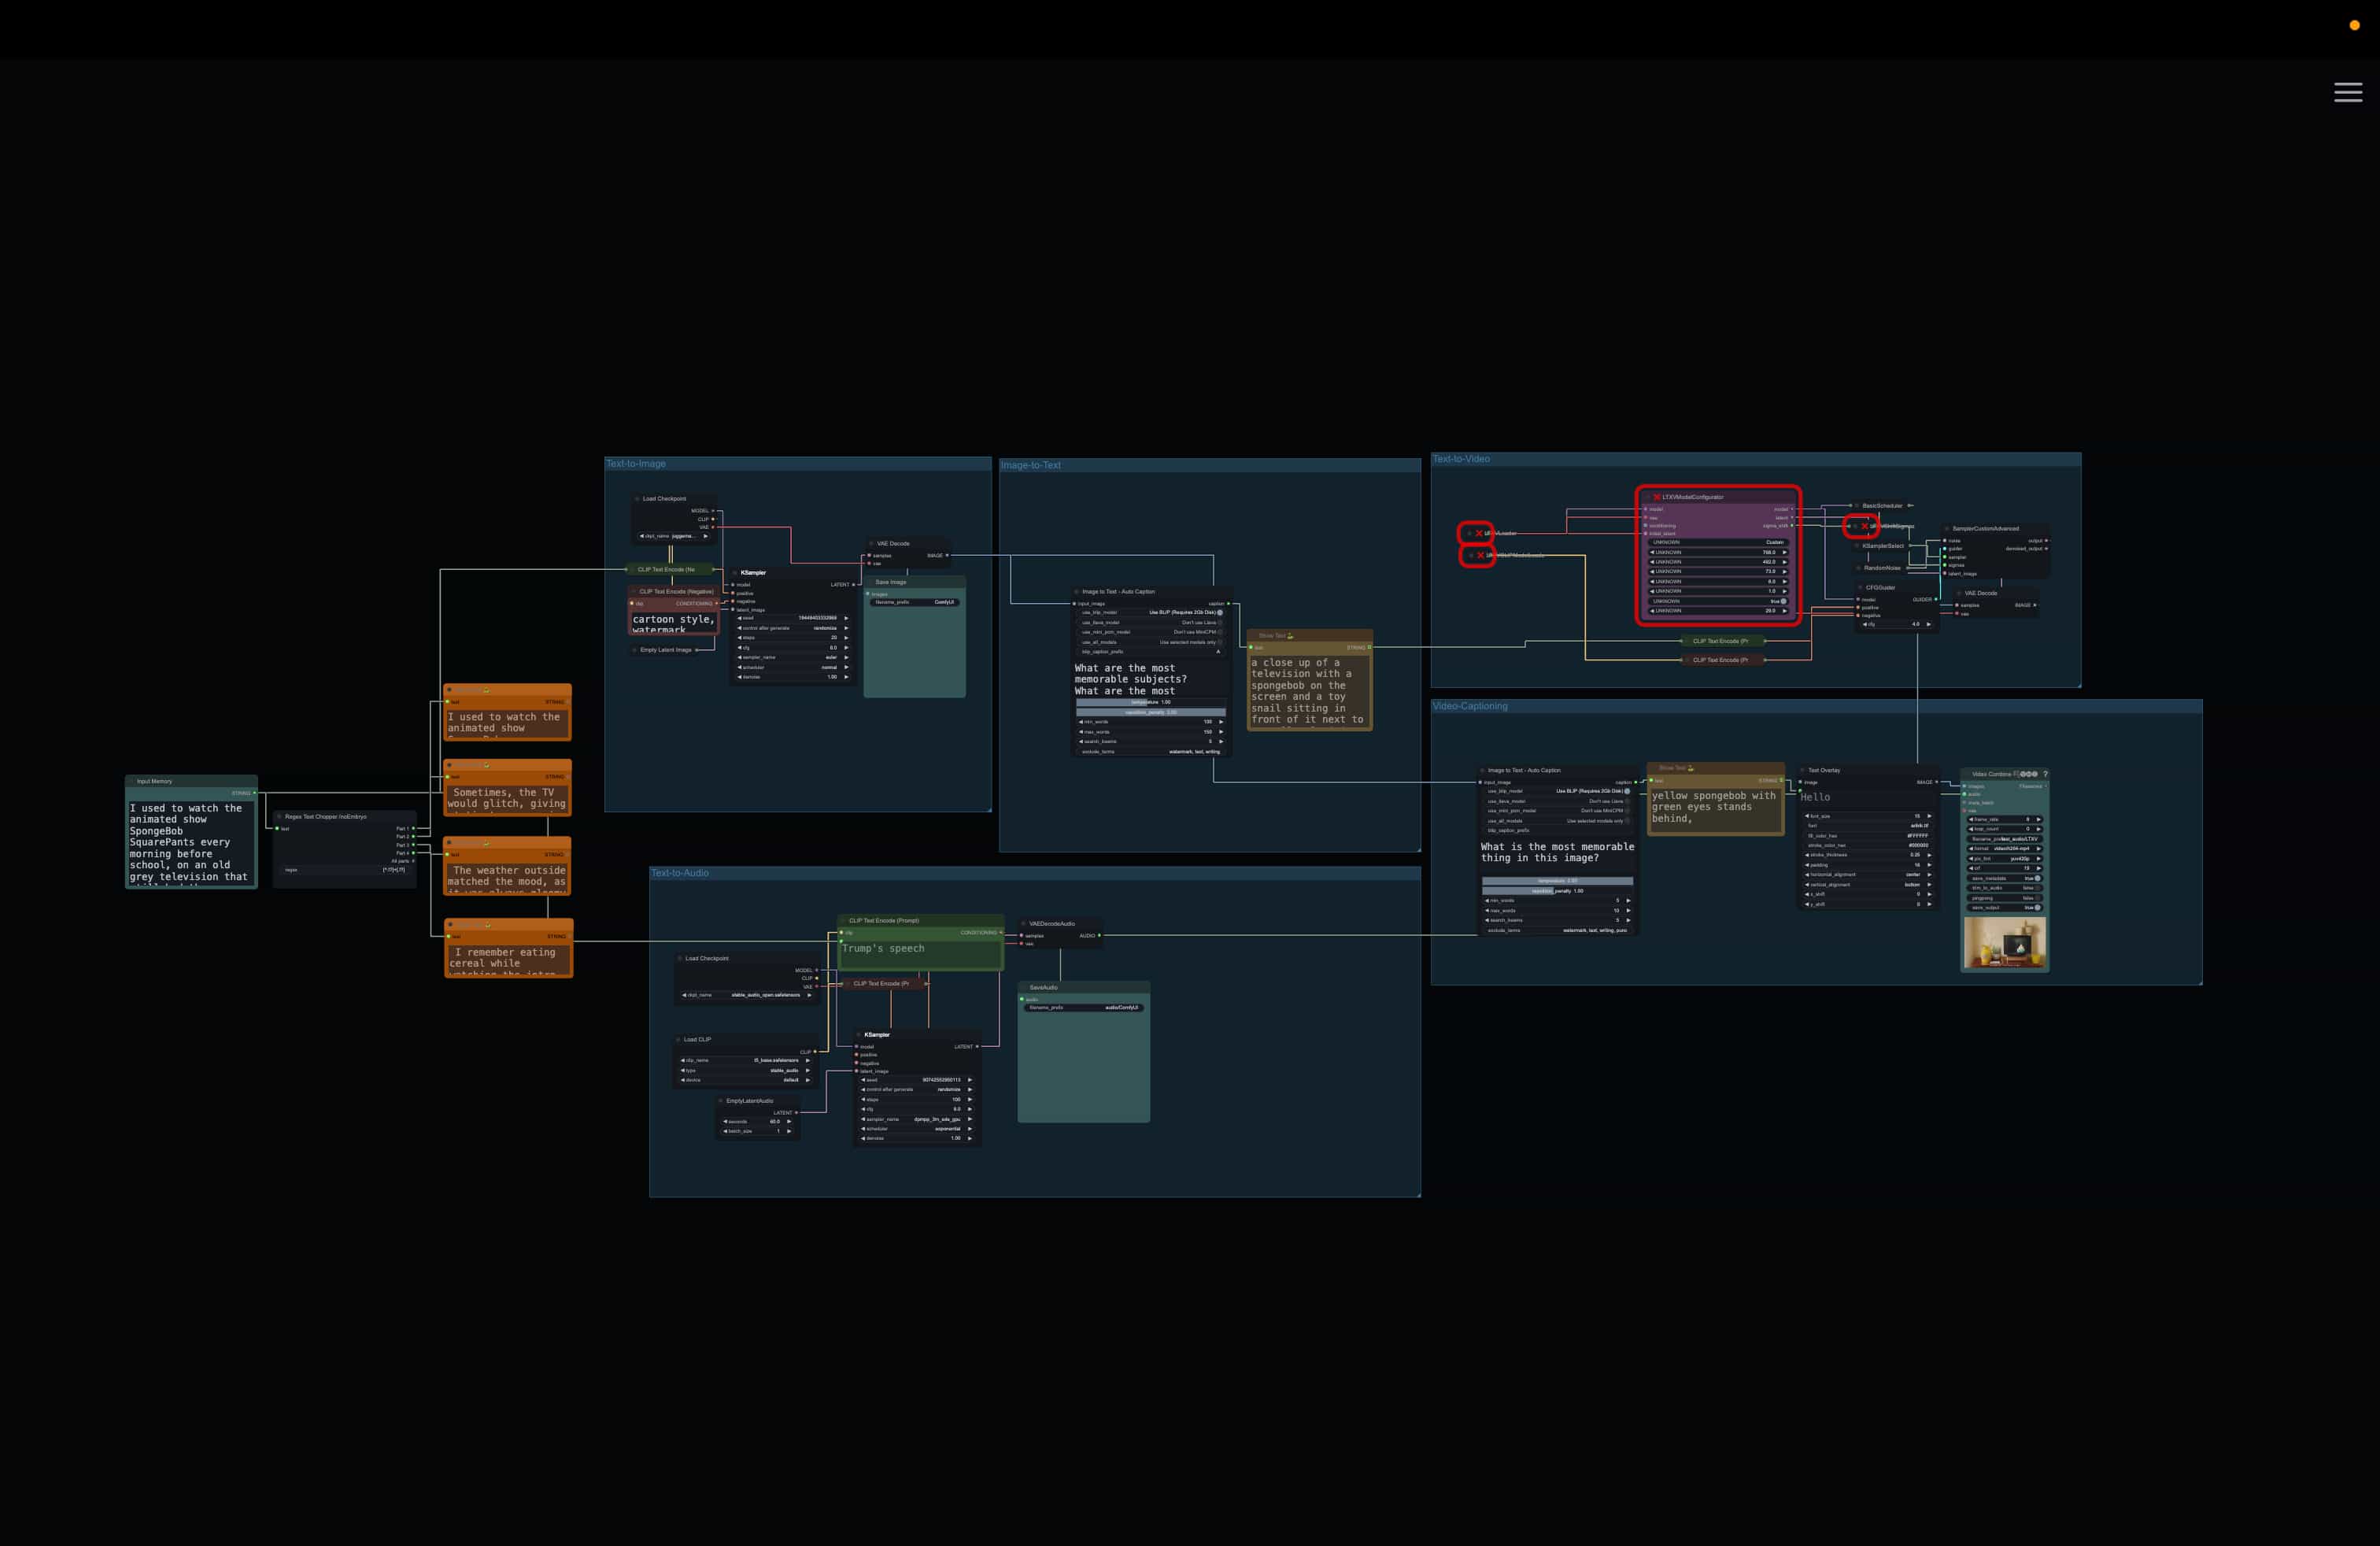Click the Regex Text Chopper node title
The height and width of the screenshot is (1546, 2380).
(325, 817)
